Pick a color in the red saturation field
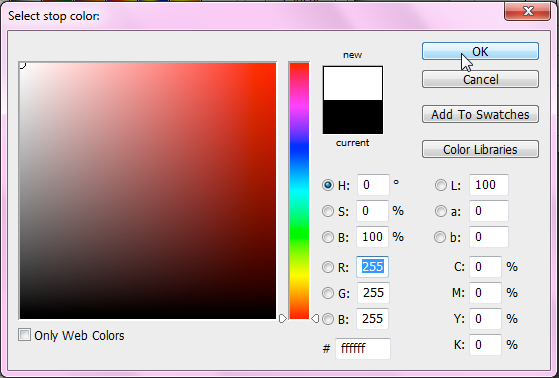The height and width of the screenshot is (378, 559). click(x=148, y=190)
